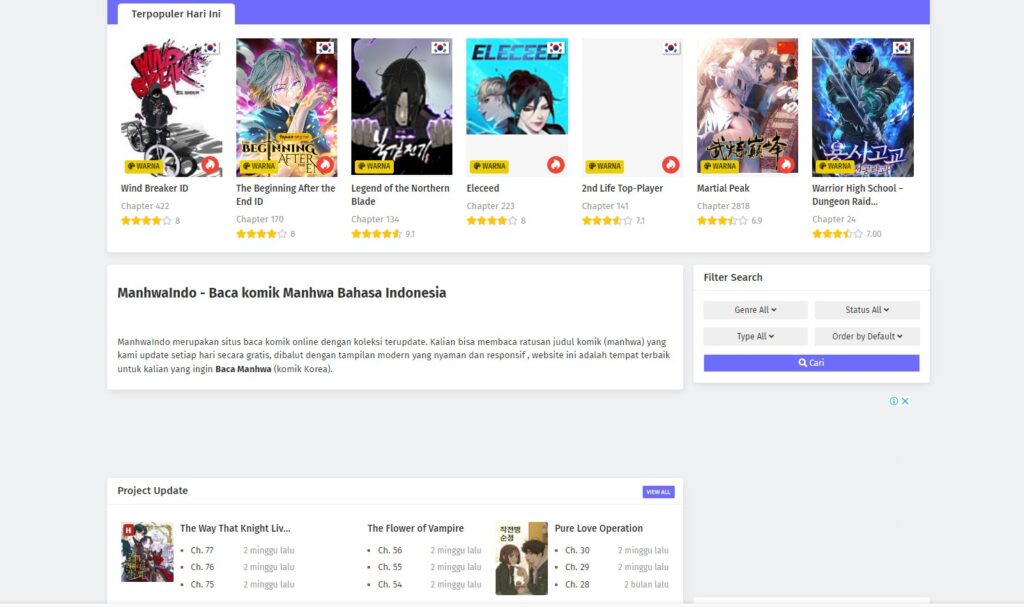Open The Flower of Vampire title
1024x607 pixels.
[x=415, y=529]
